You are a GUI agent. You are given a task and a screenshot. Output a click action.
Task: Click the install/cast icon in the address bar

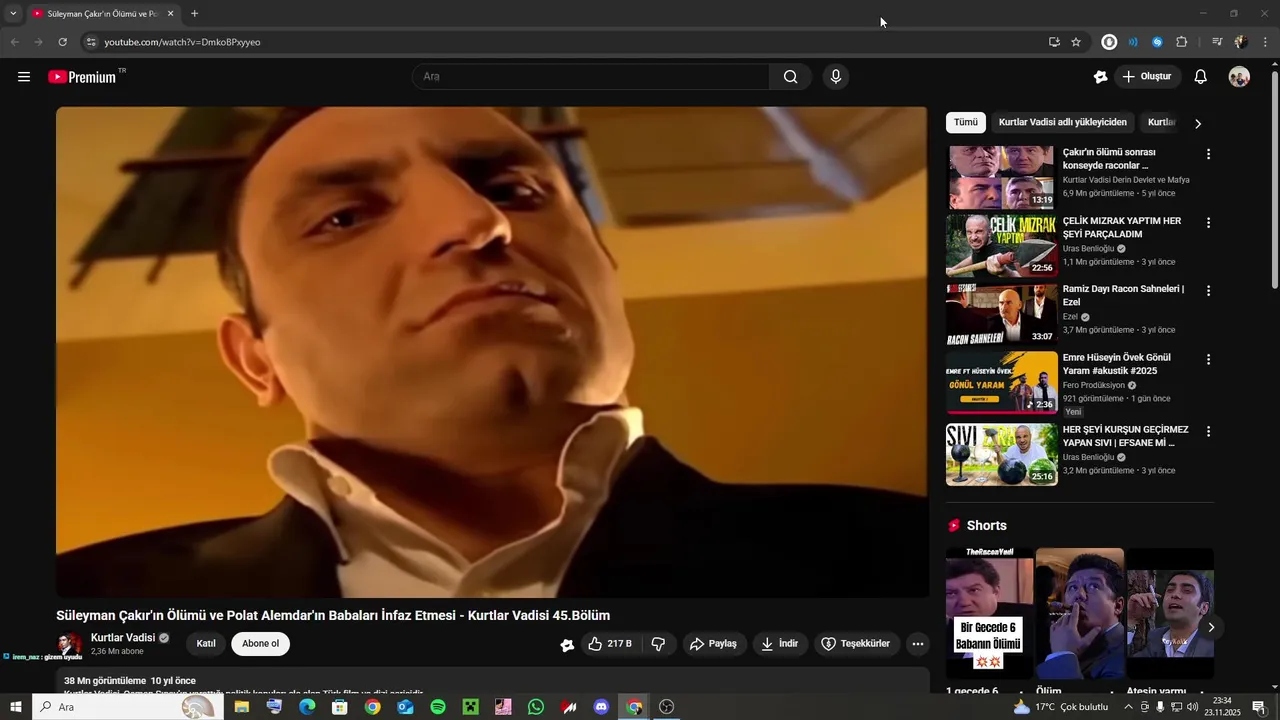[x=1054, y=42]
